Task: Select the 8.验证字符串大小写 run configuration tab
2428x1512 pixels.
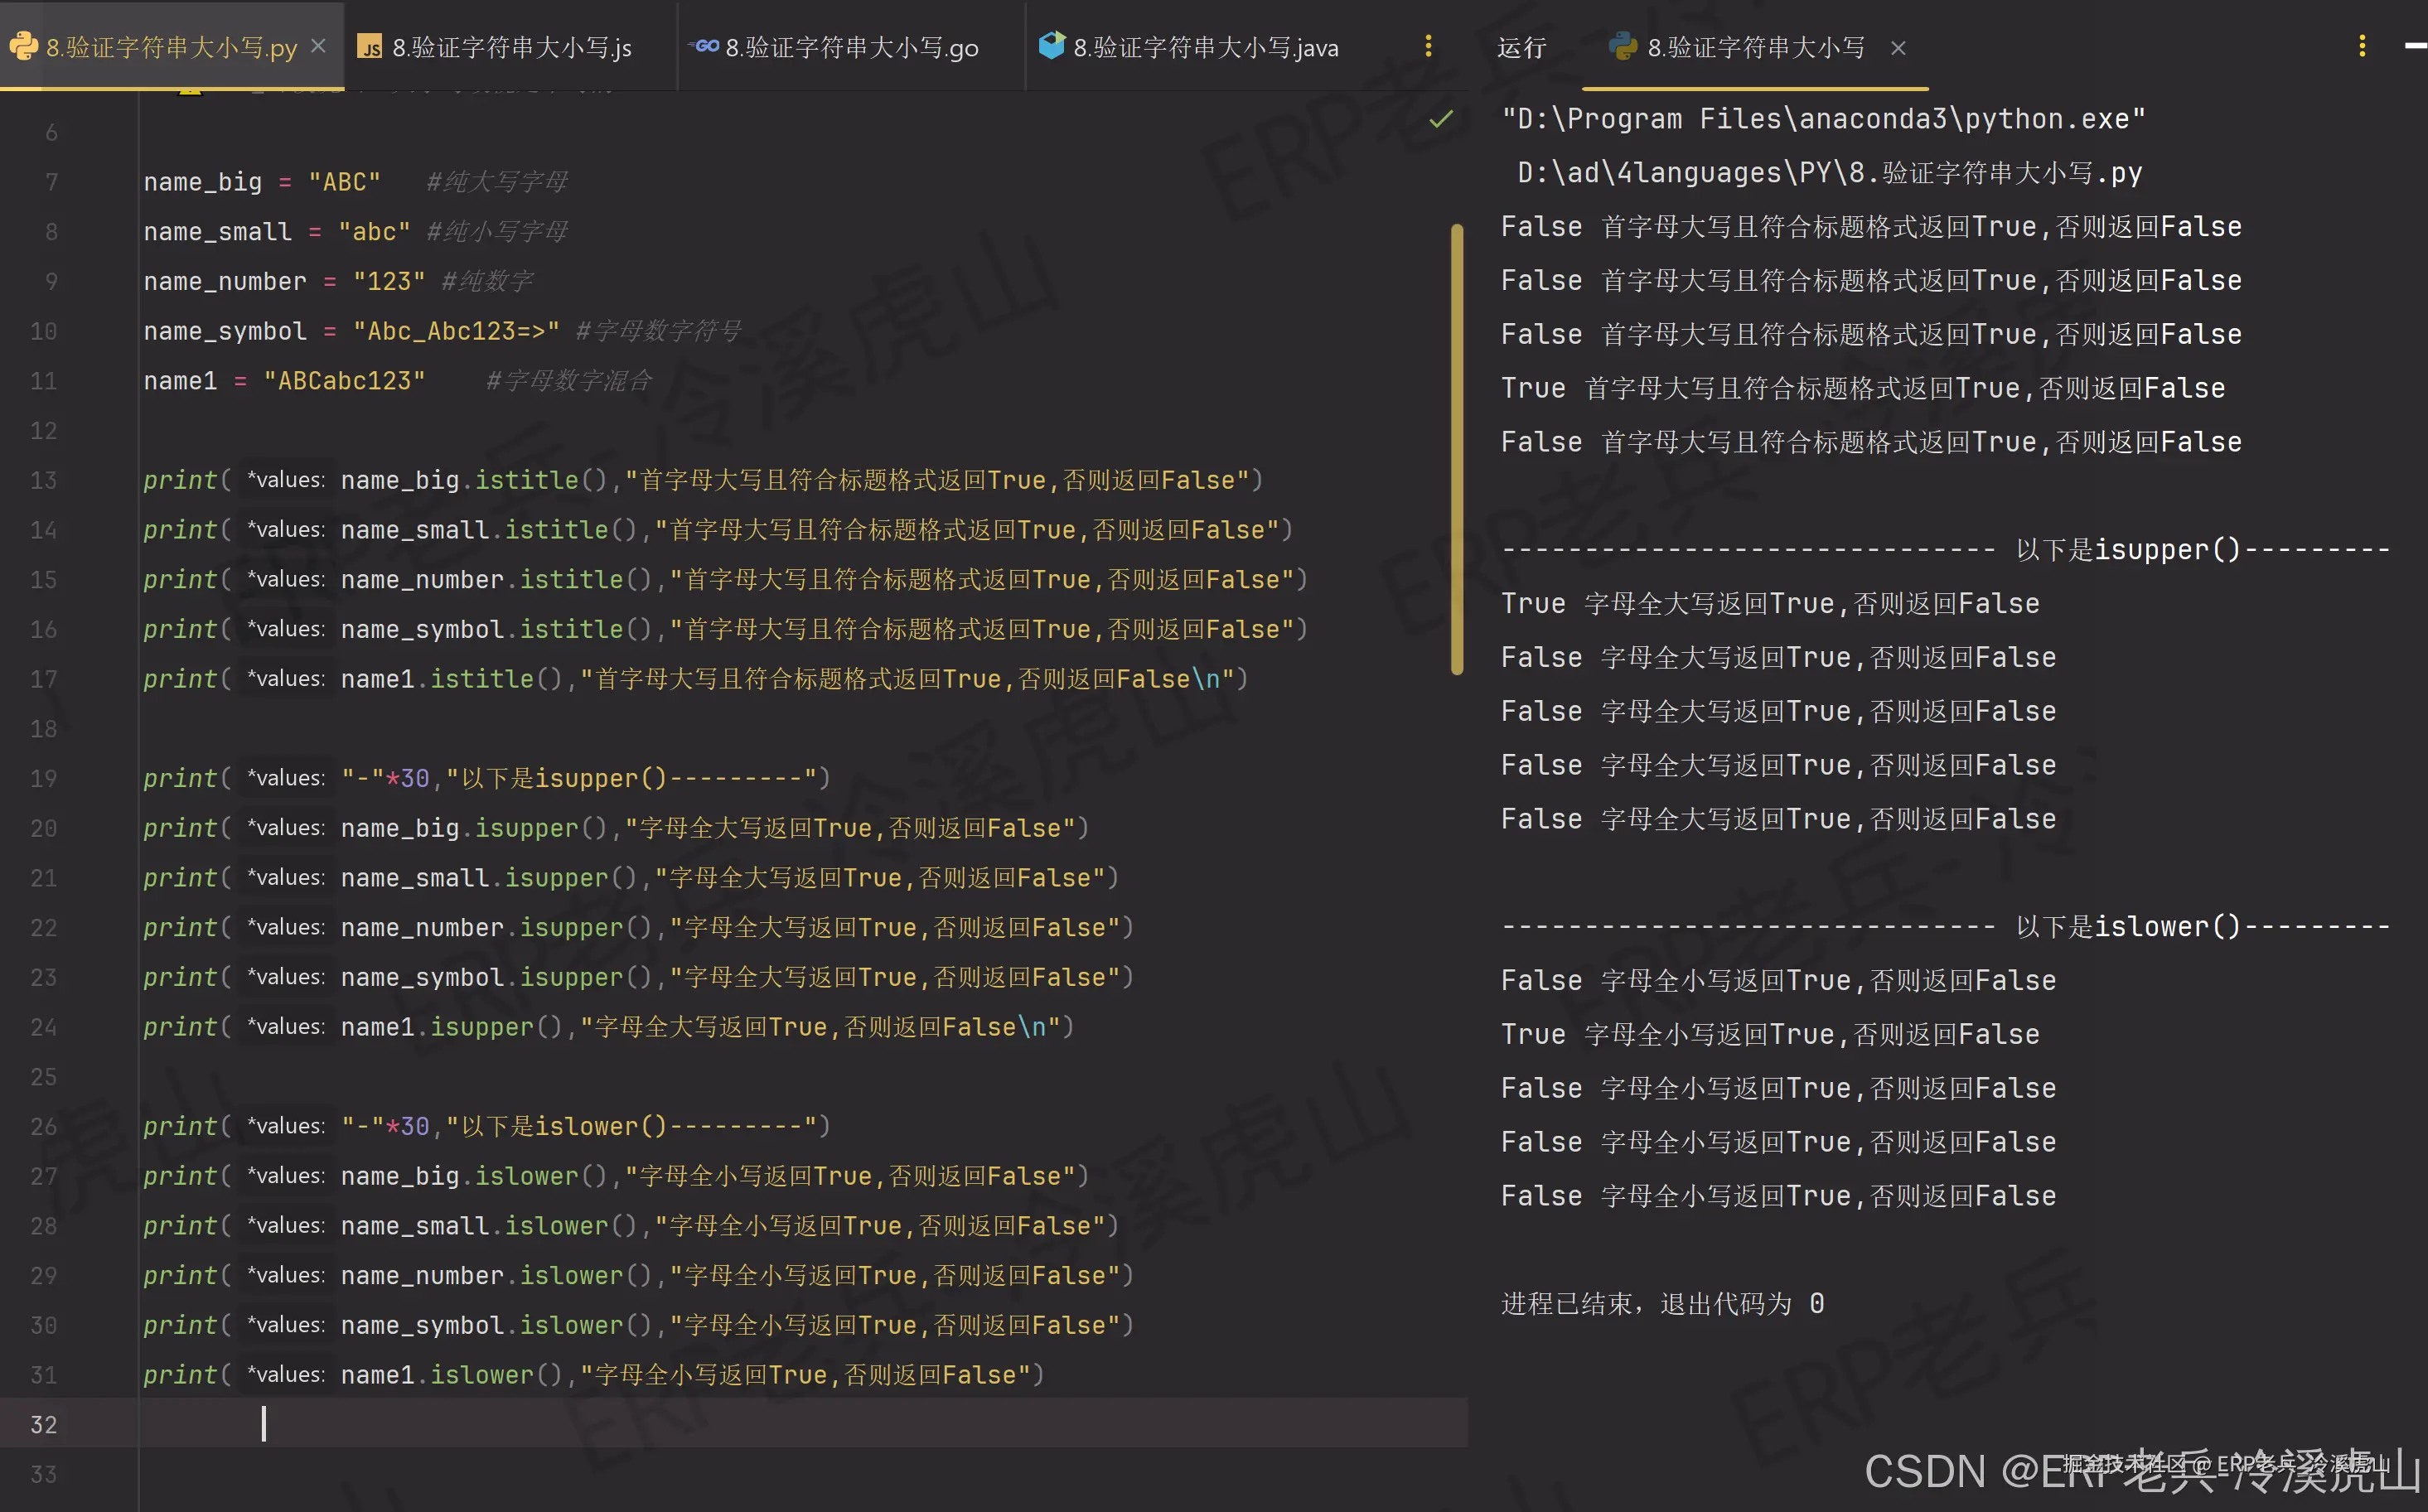Action: click(x=1755, y=47)
